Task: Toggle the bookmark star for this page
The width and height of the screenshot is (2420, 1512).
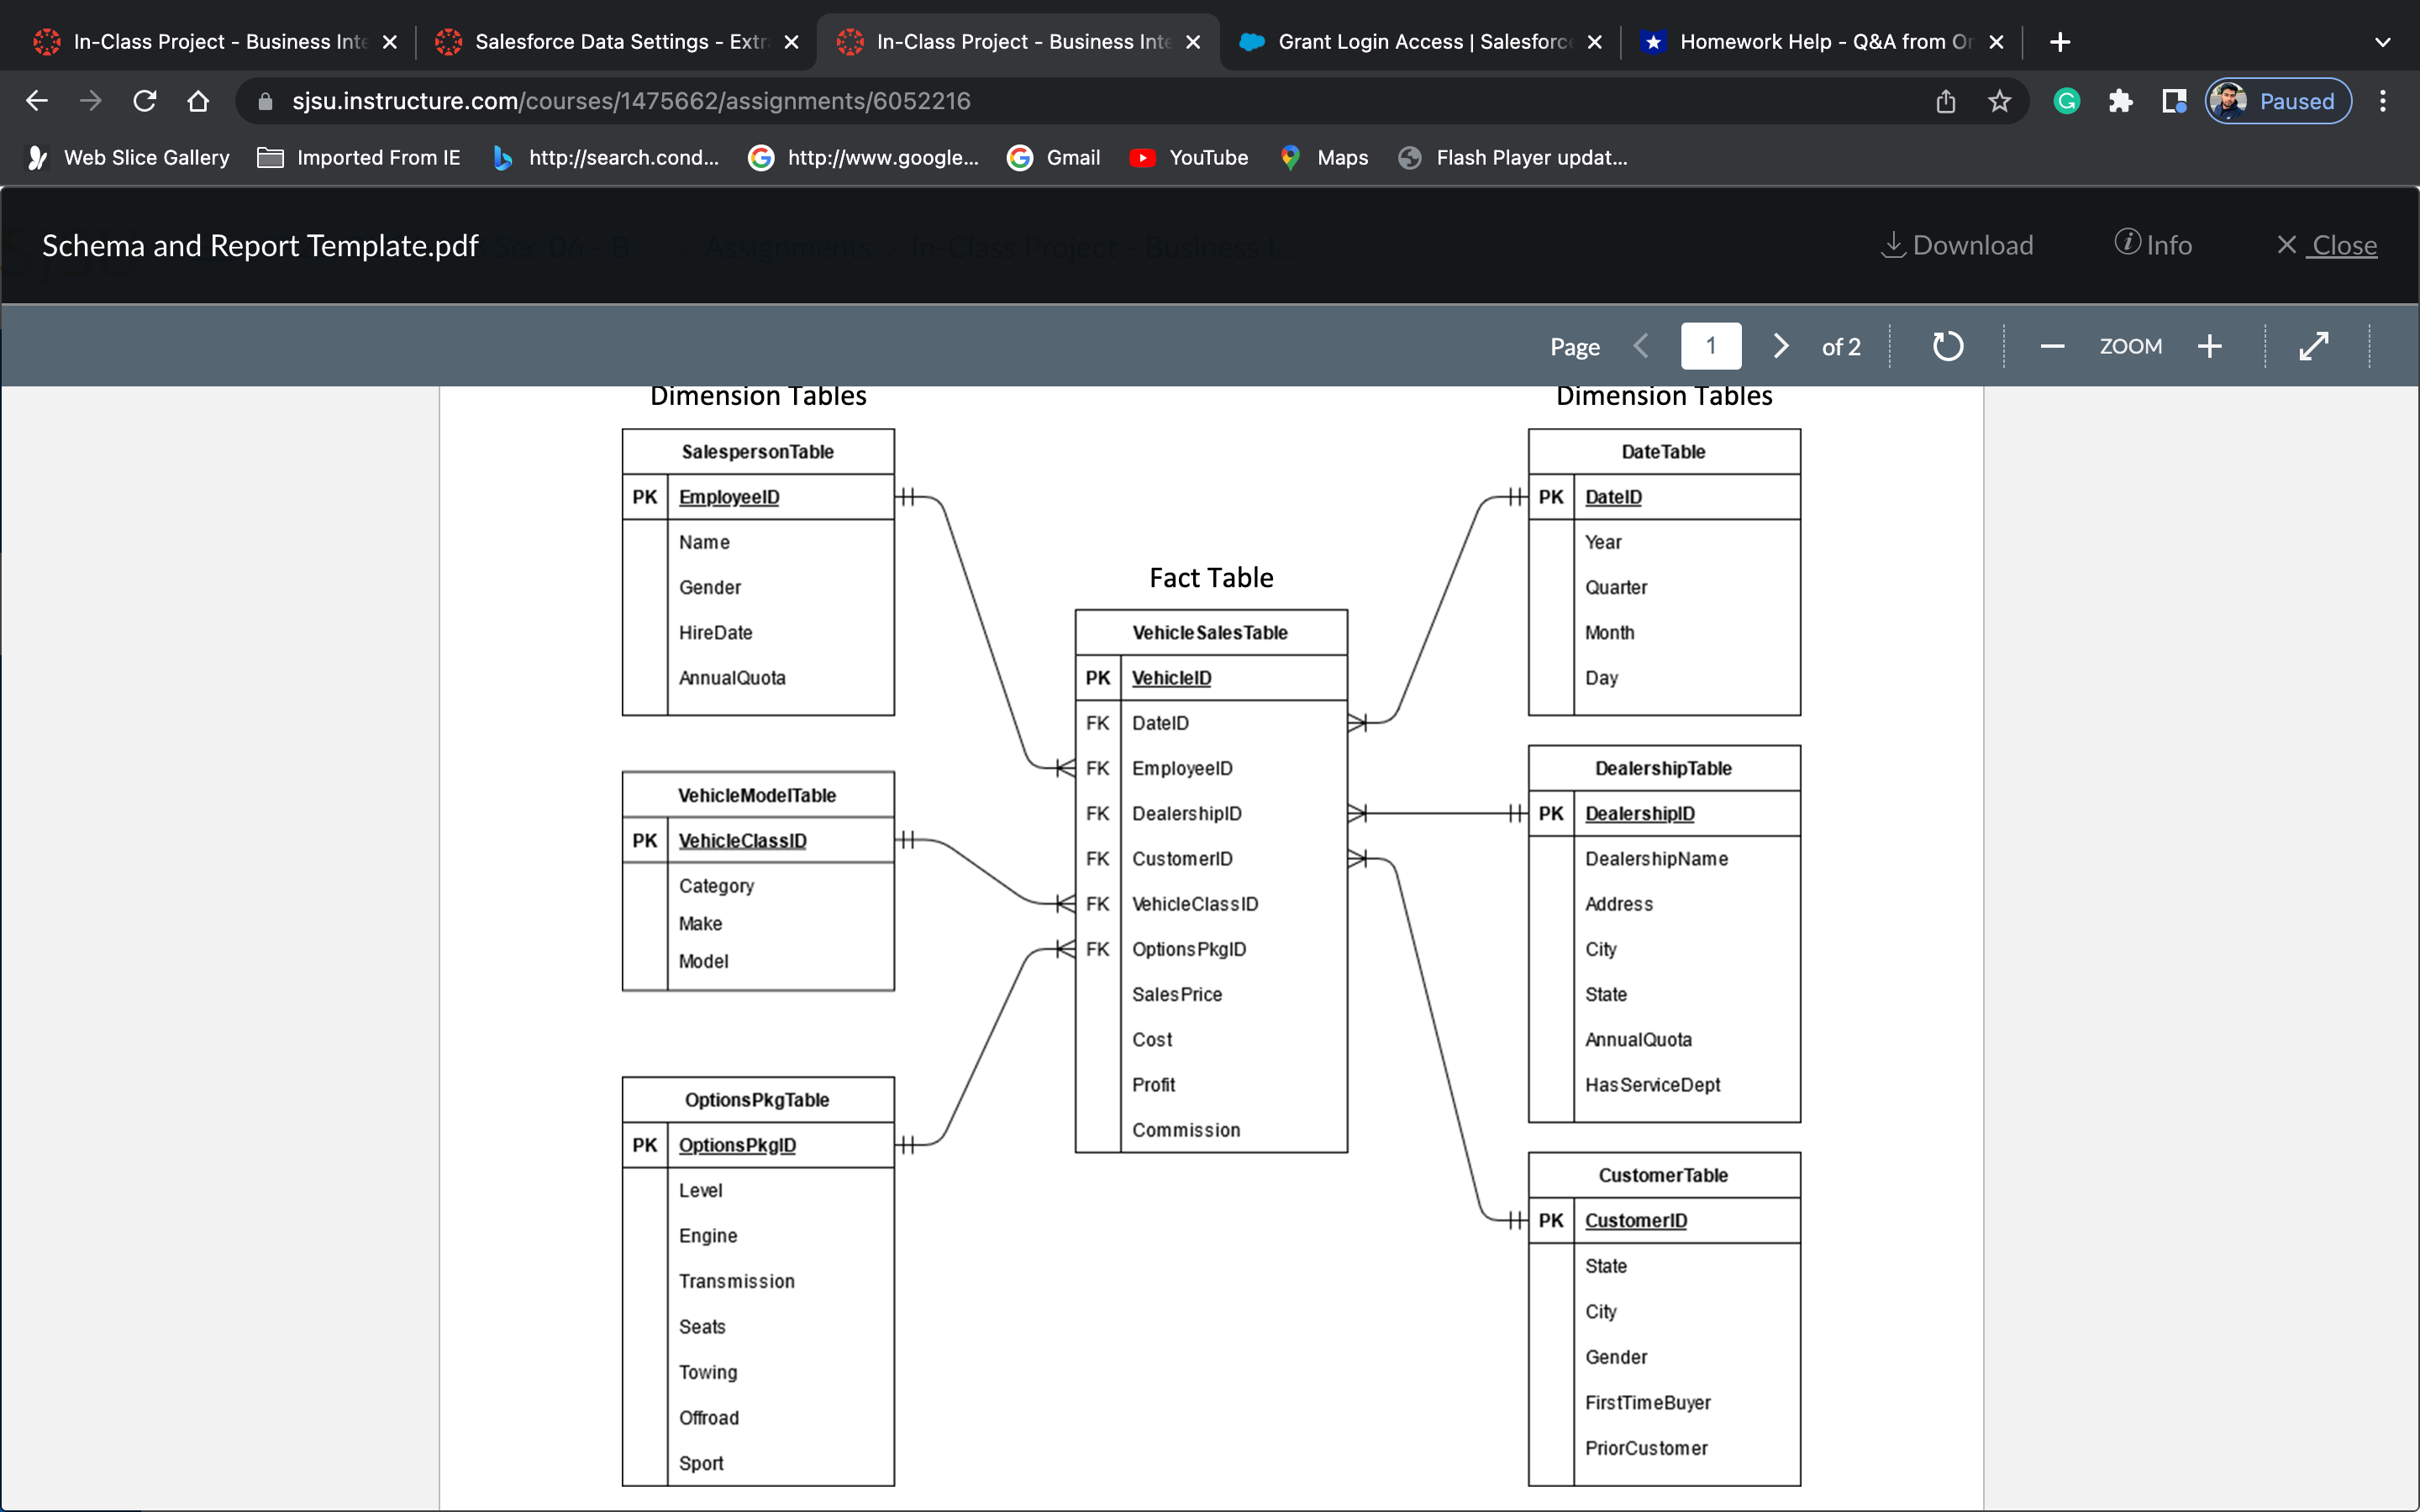Action: click(x=1998, y=101)
